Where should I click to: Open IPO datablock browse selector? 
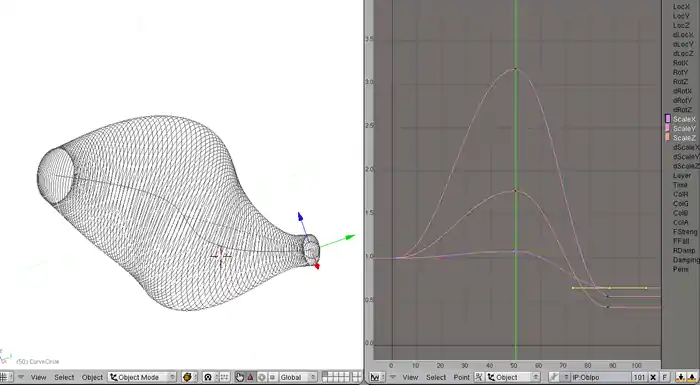(x=566, y=377)
